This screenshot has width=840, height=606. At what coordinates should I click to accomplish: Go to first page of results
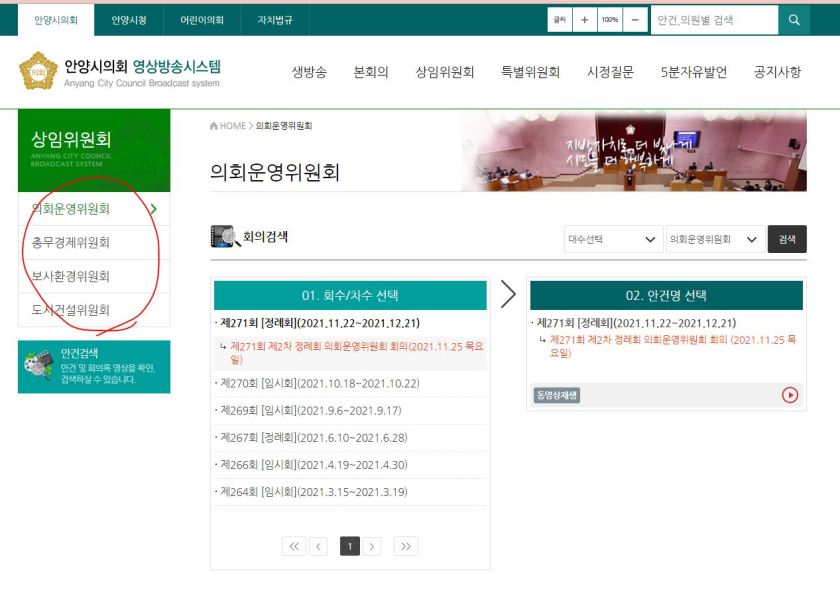tap(294, 546)
